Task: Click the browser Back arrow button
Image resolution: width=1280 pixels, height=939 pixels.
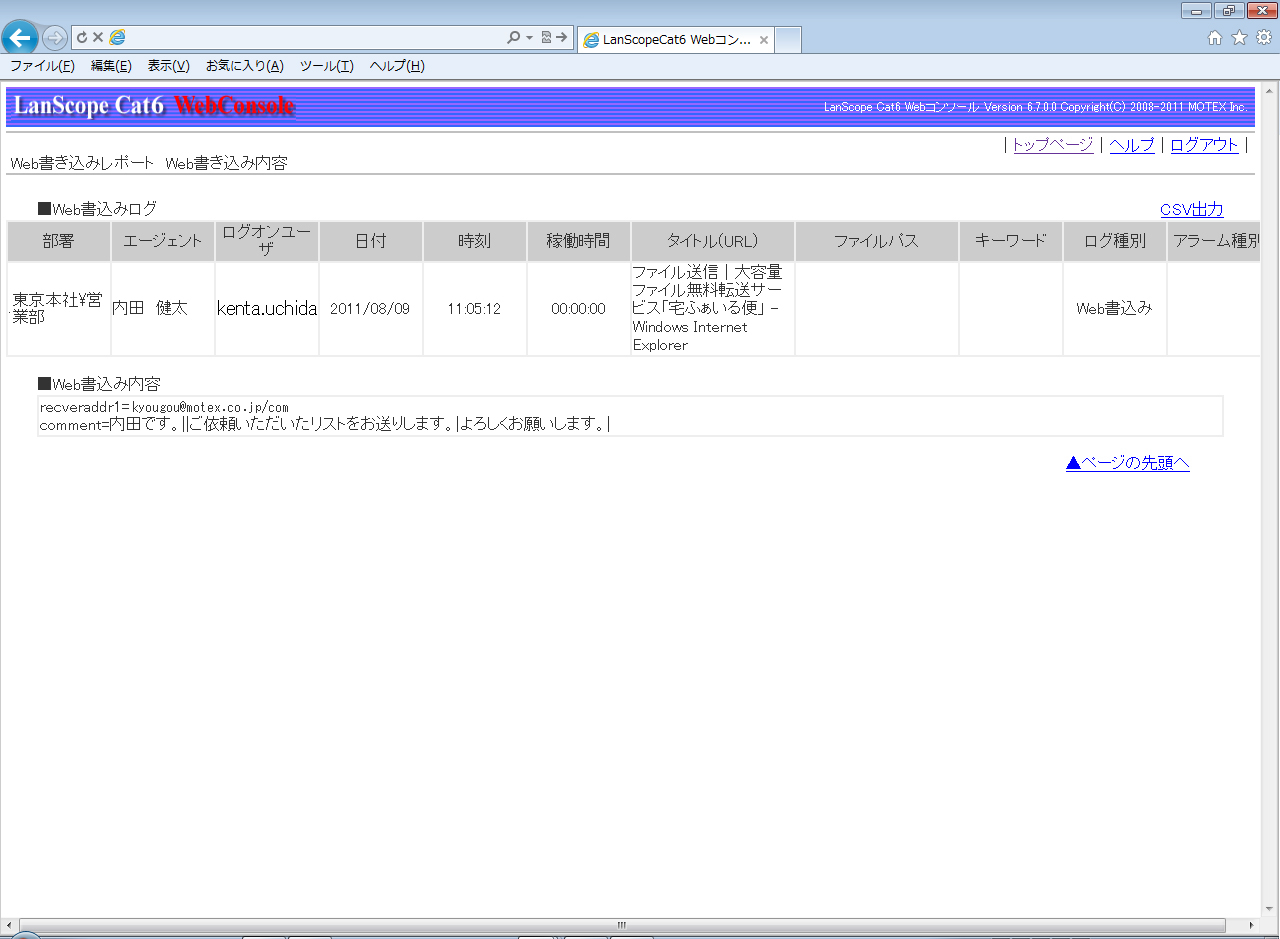Action: click(x=20, y=38)
